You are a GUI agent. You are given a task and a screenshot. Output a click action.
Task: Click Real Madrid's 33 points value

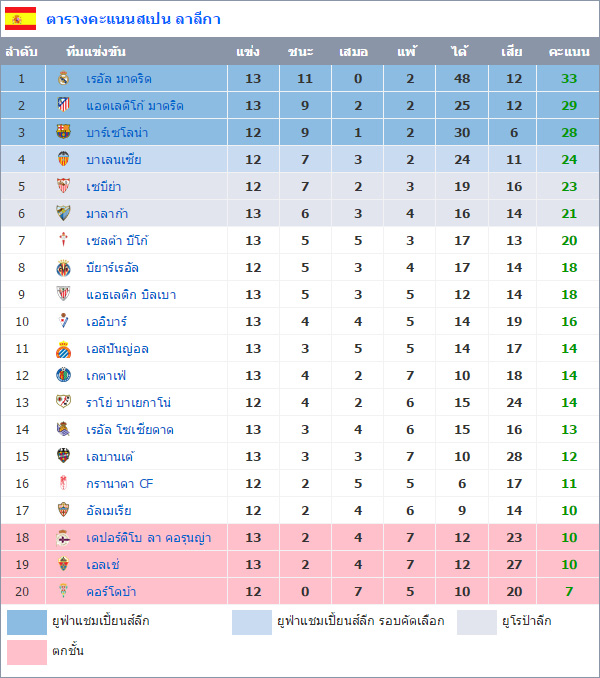[569, 78]
